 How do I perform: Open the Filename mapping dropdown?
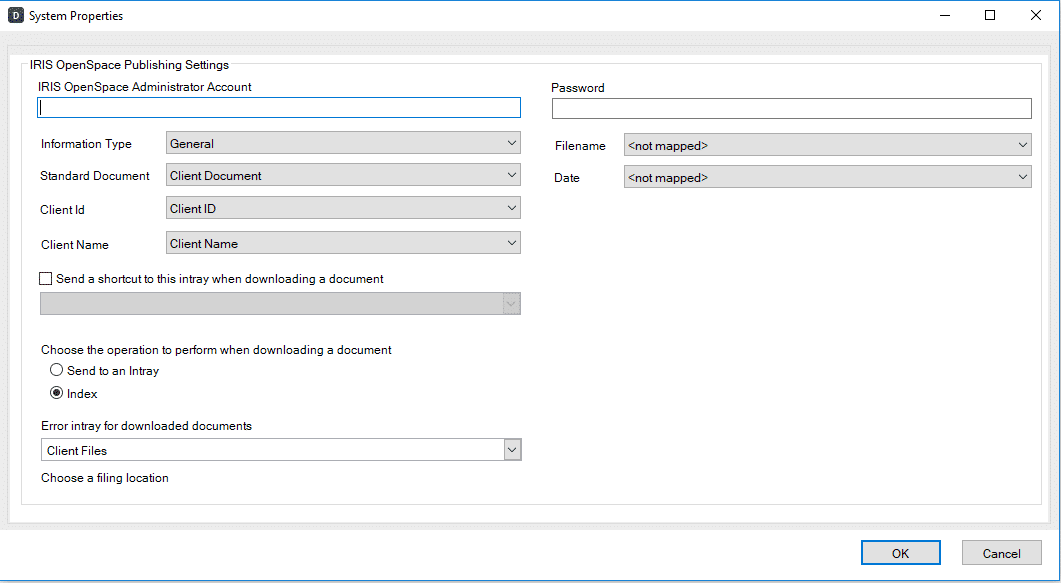tap(827, 146)
